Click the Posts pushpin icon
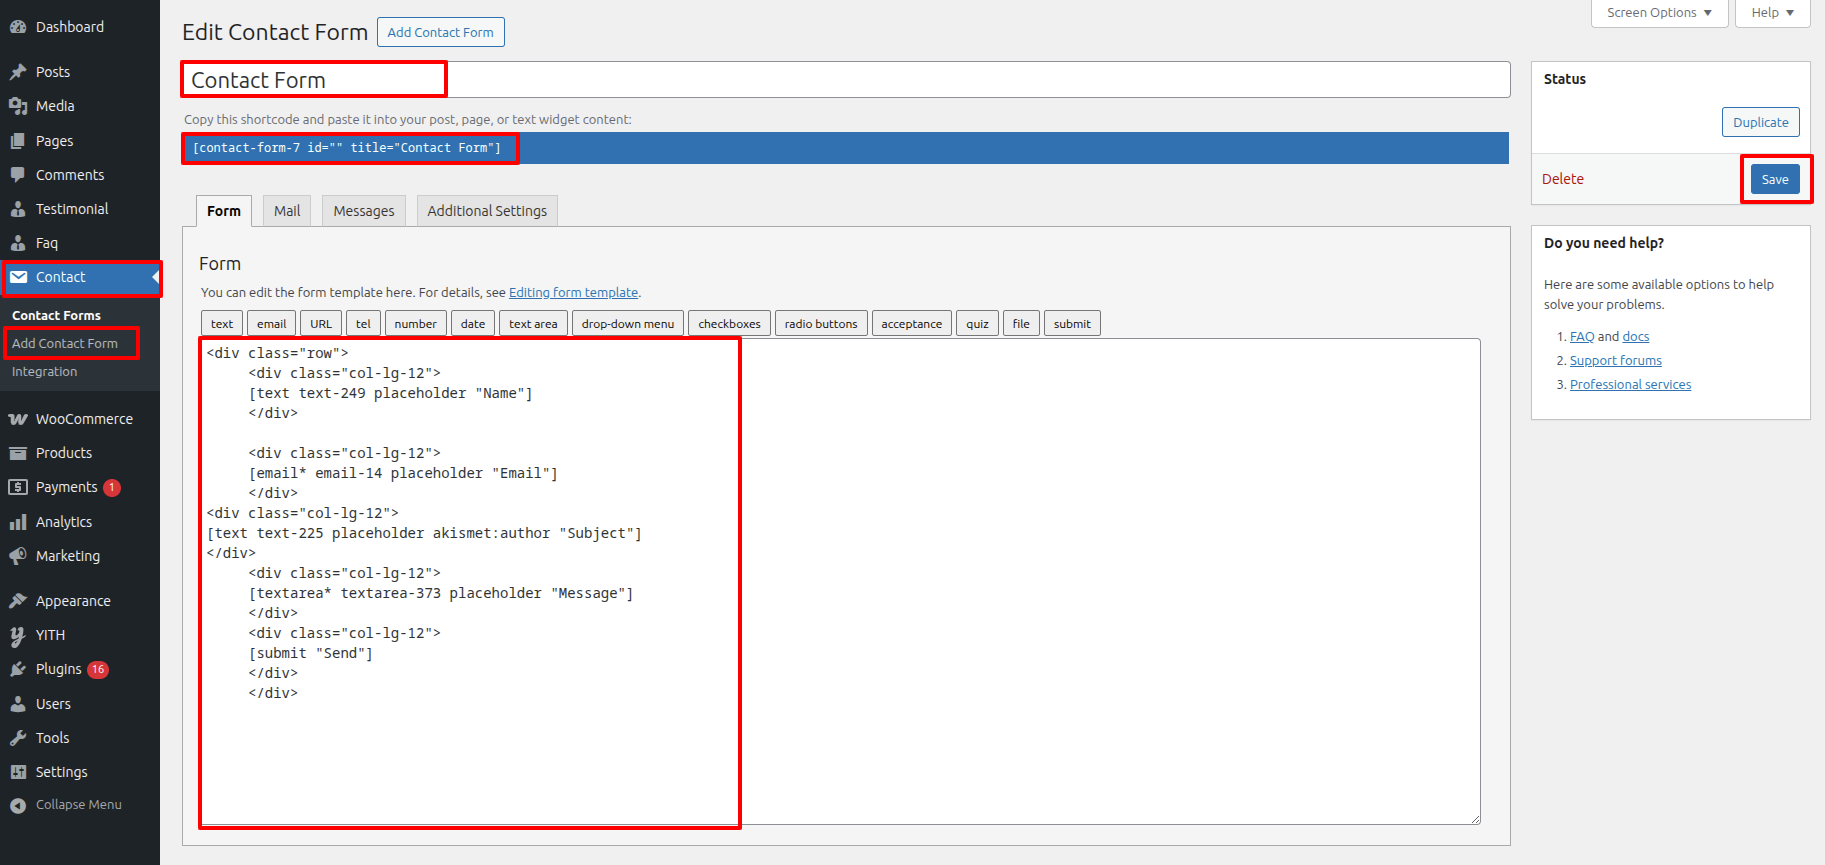This screenshot has width=1825, height=865. 18,72
